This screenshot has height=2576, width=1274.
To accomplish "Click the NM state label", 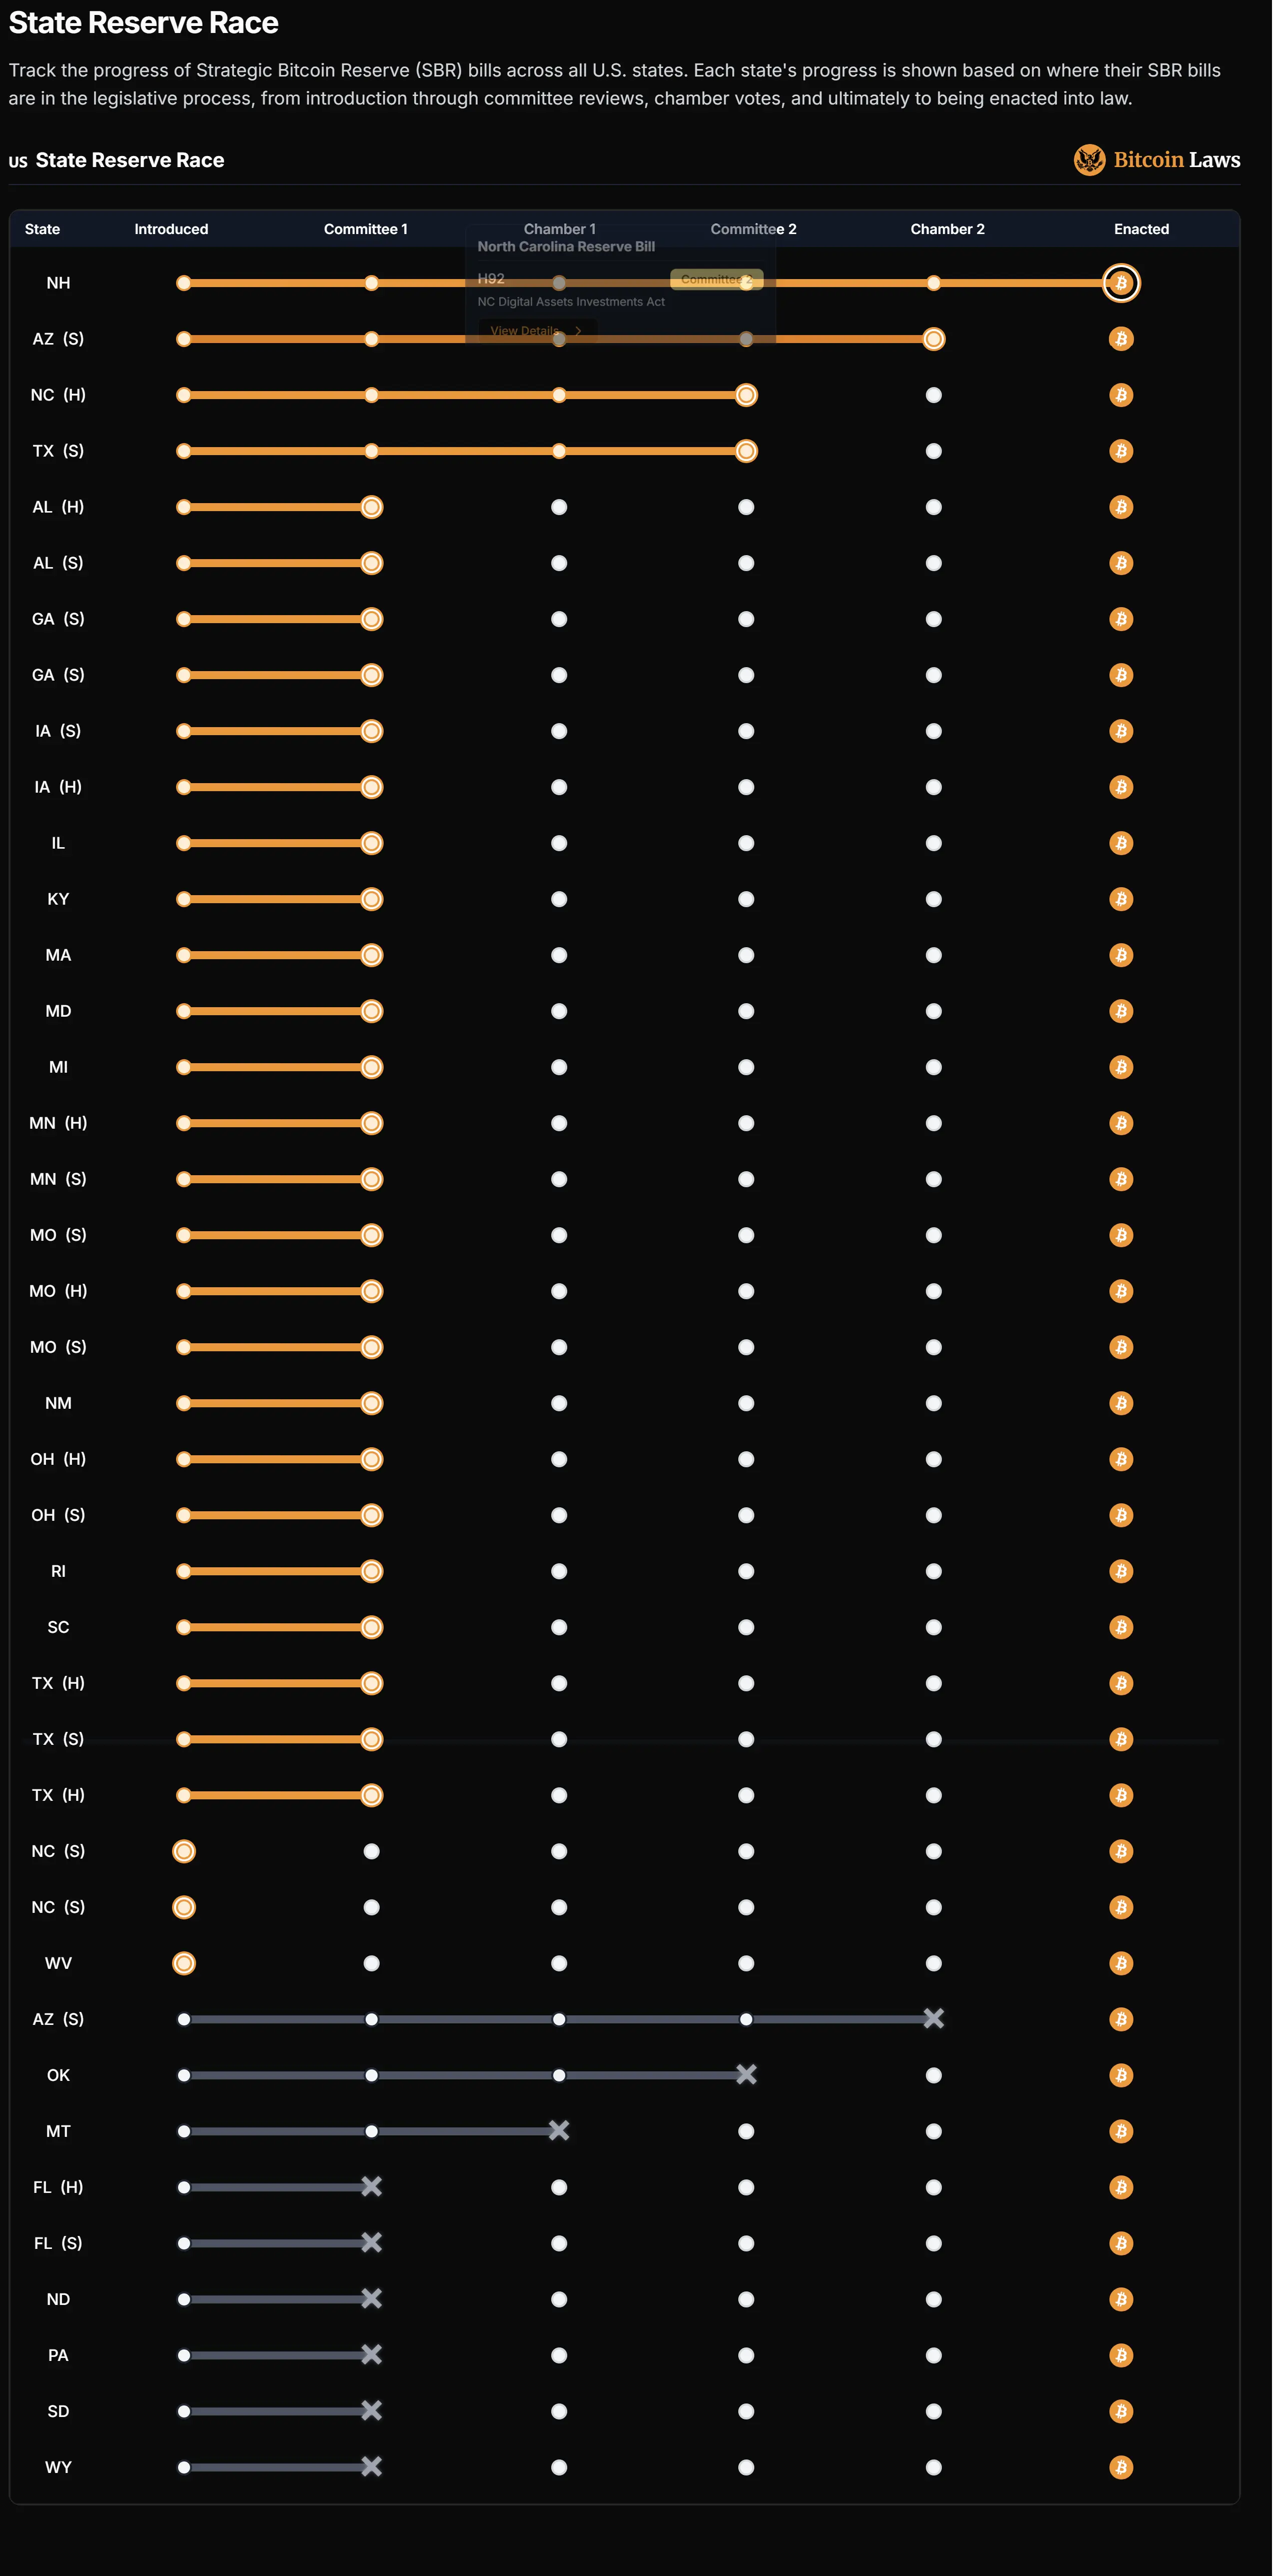I will (x=58, y=1403).
